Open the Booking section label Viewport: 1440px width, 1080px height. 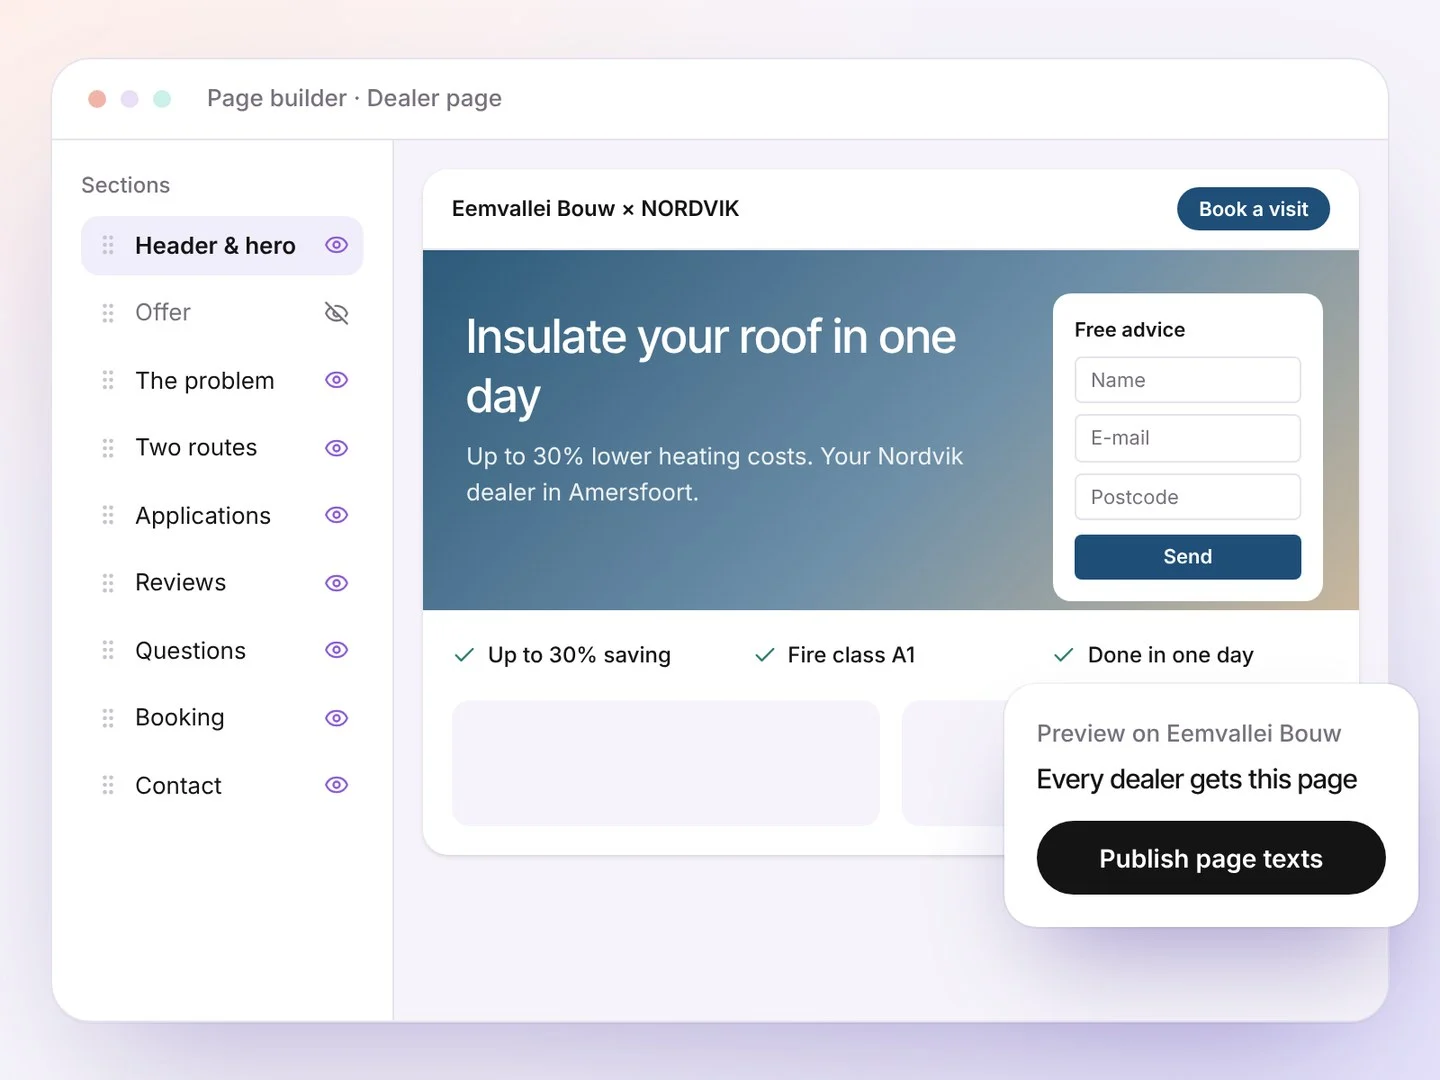(x=180, y=718)
